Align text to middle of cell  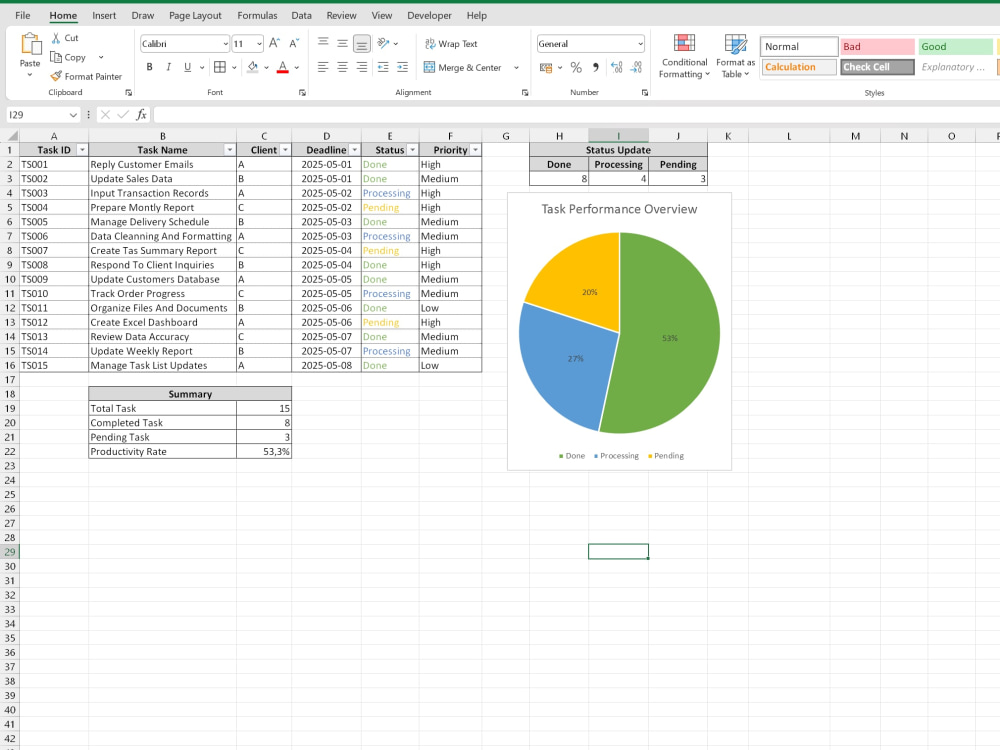(x=342, y=43)
